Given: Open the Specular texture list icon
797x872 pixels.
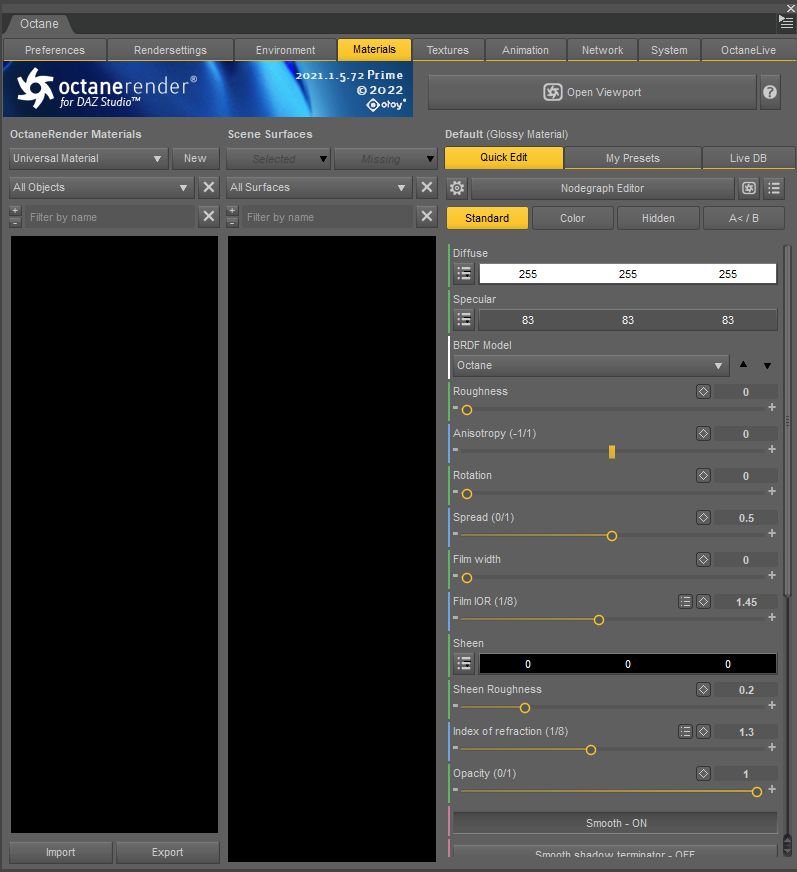Looking at the screenshot, I should click(464, 320).
